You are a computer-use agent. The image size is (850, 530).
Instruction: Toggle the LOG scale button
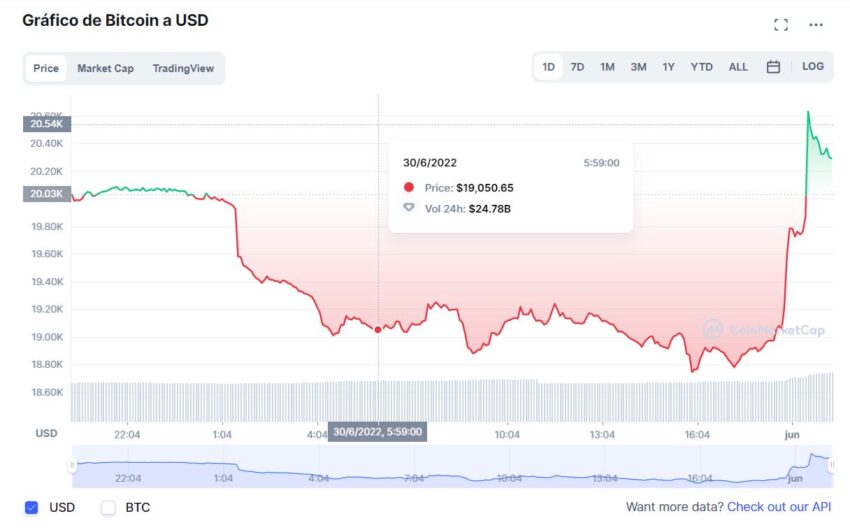click(813, 66)
